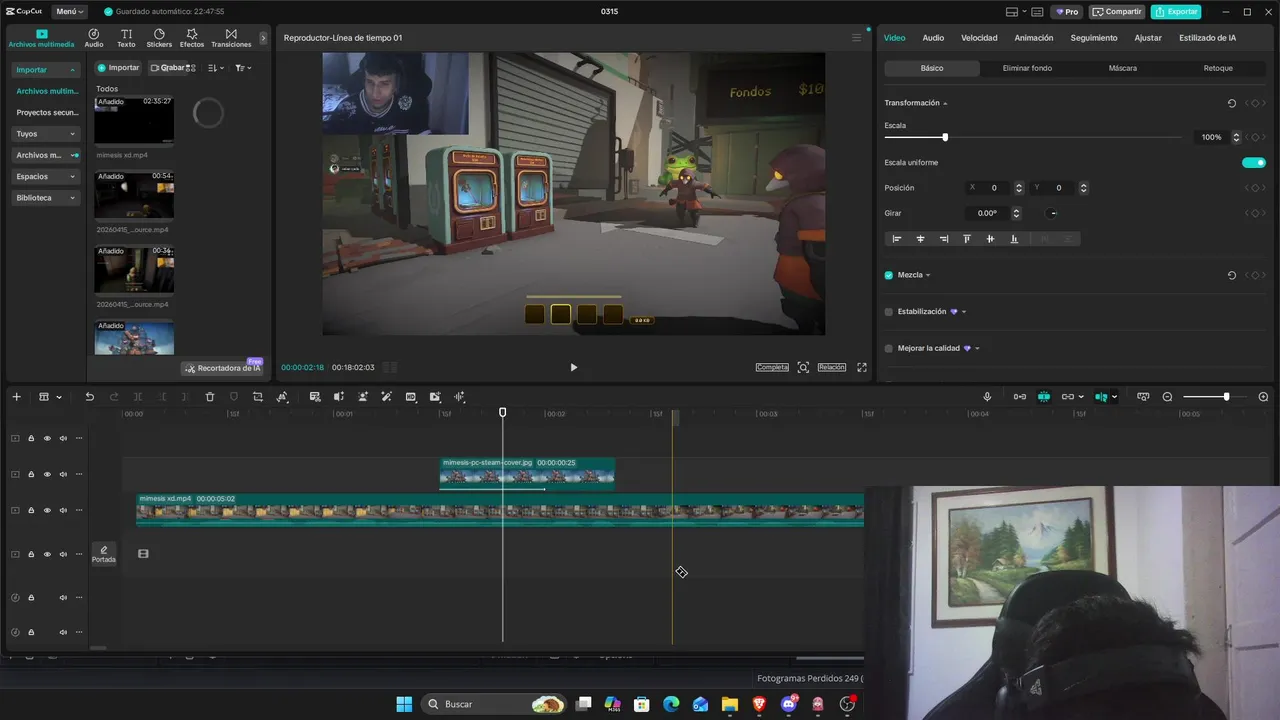Enable the Estabilización checkbox
The width and height of the screenshot is (1280, 720).
click(x=889, y=312)
